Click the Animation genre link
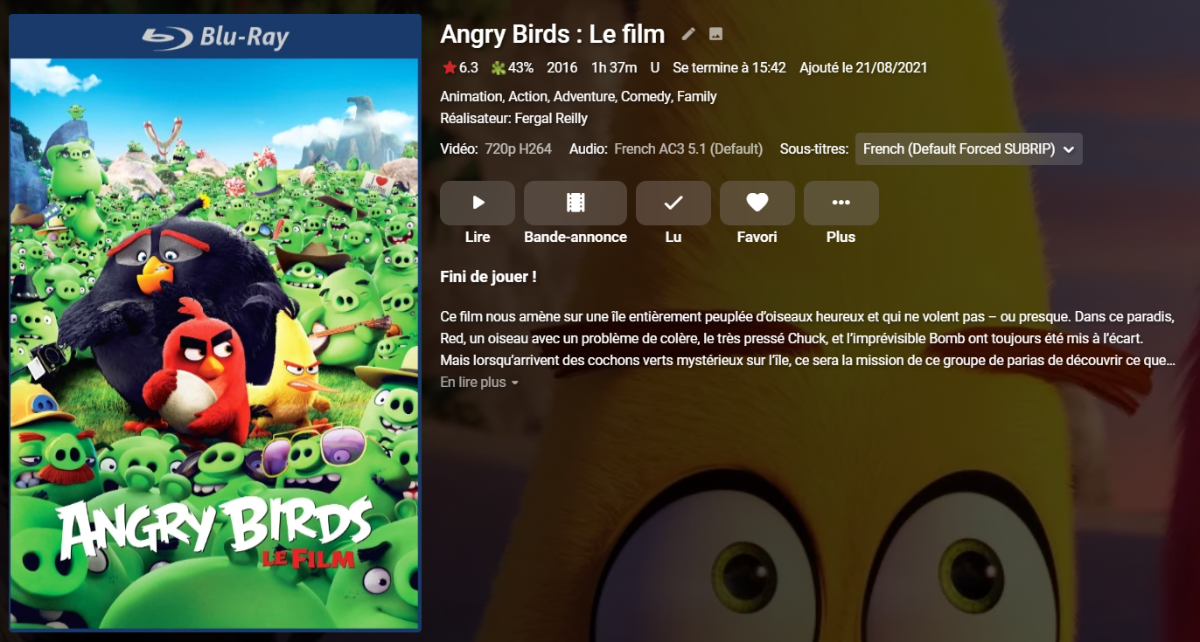Screen dimensions: 1200x642 coord(470,97)
